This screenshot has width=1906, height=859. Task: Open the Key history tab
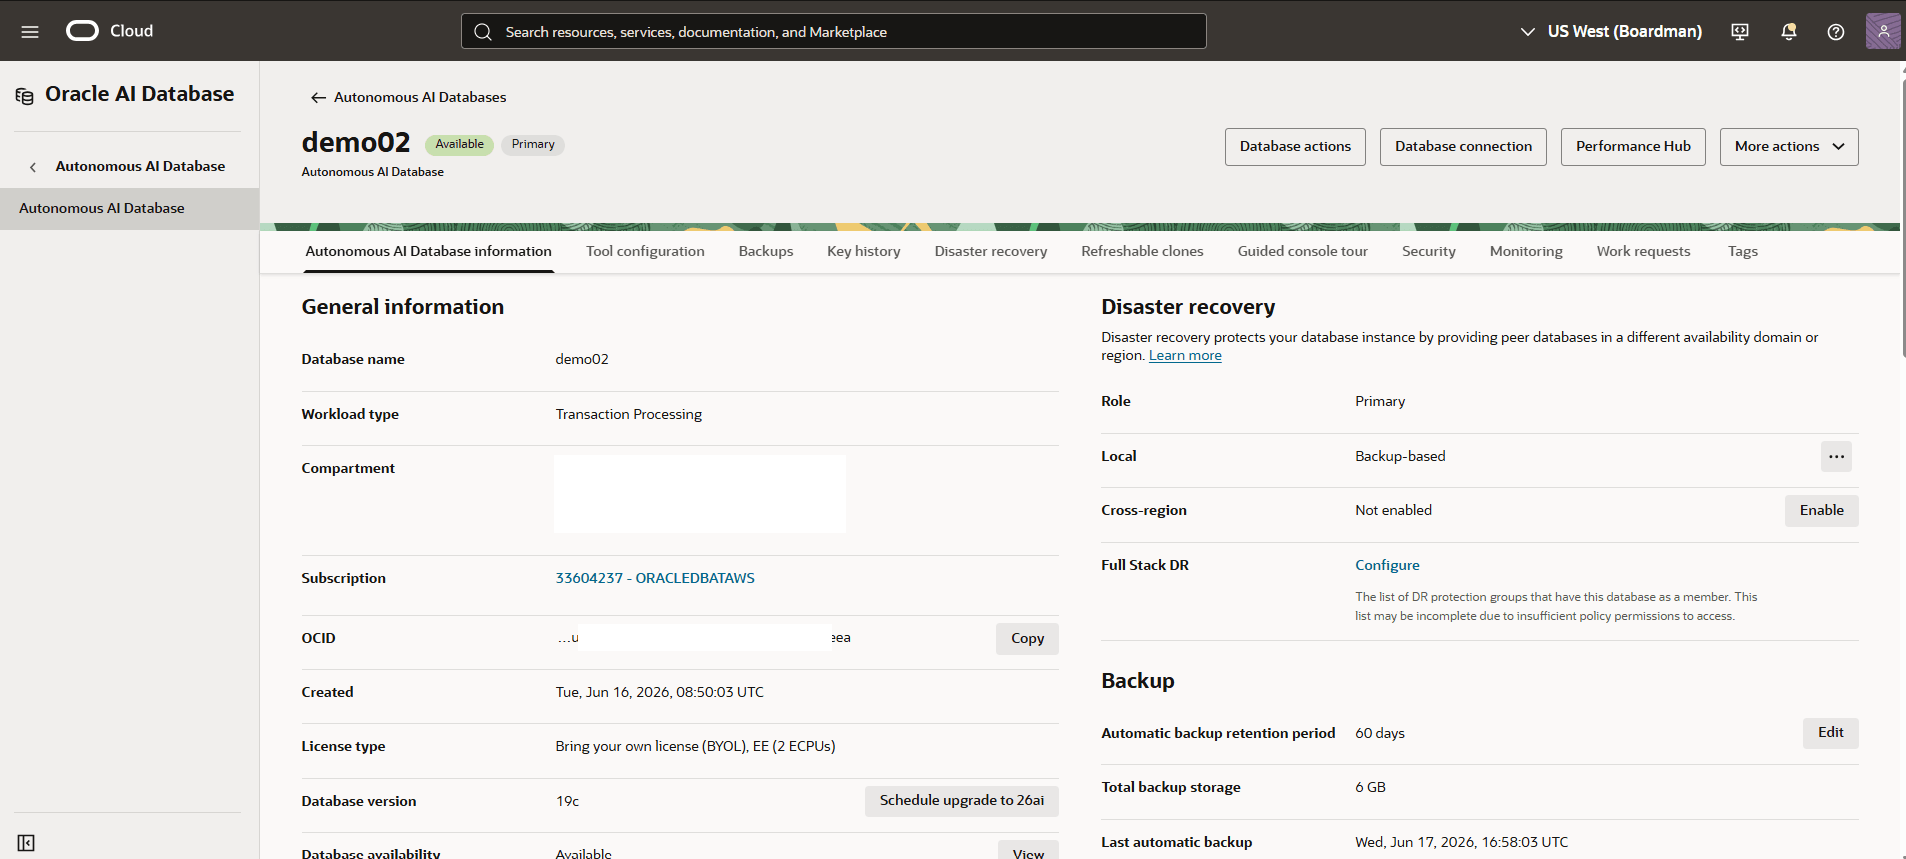click(x=864, y=252)
